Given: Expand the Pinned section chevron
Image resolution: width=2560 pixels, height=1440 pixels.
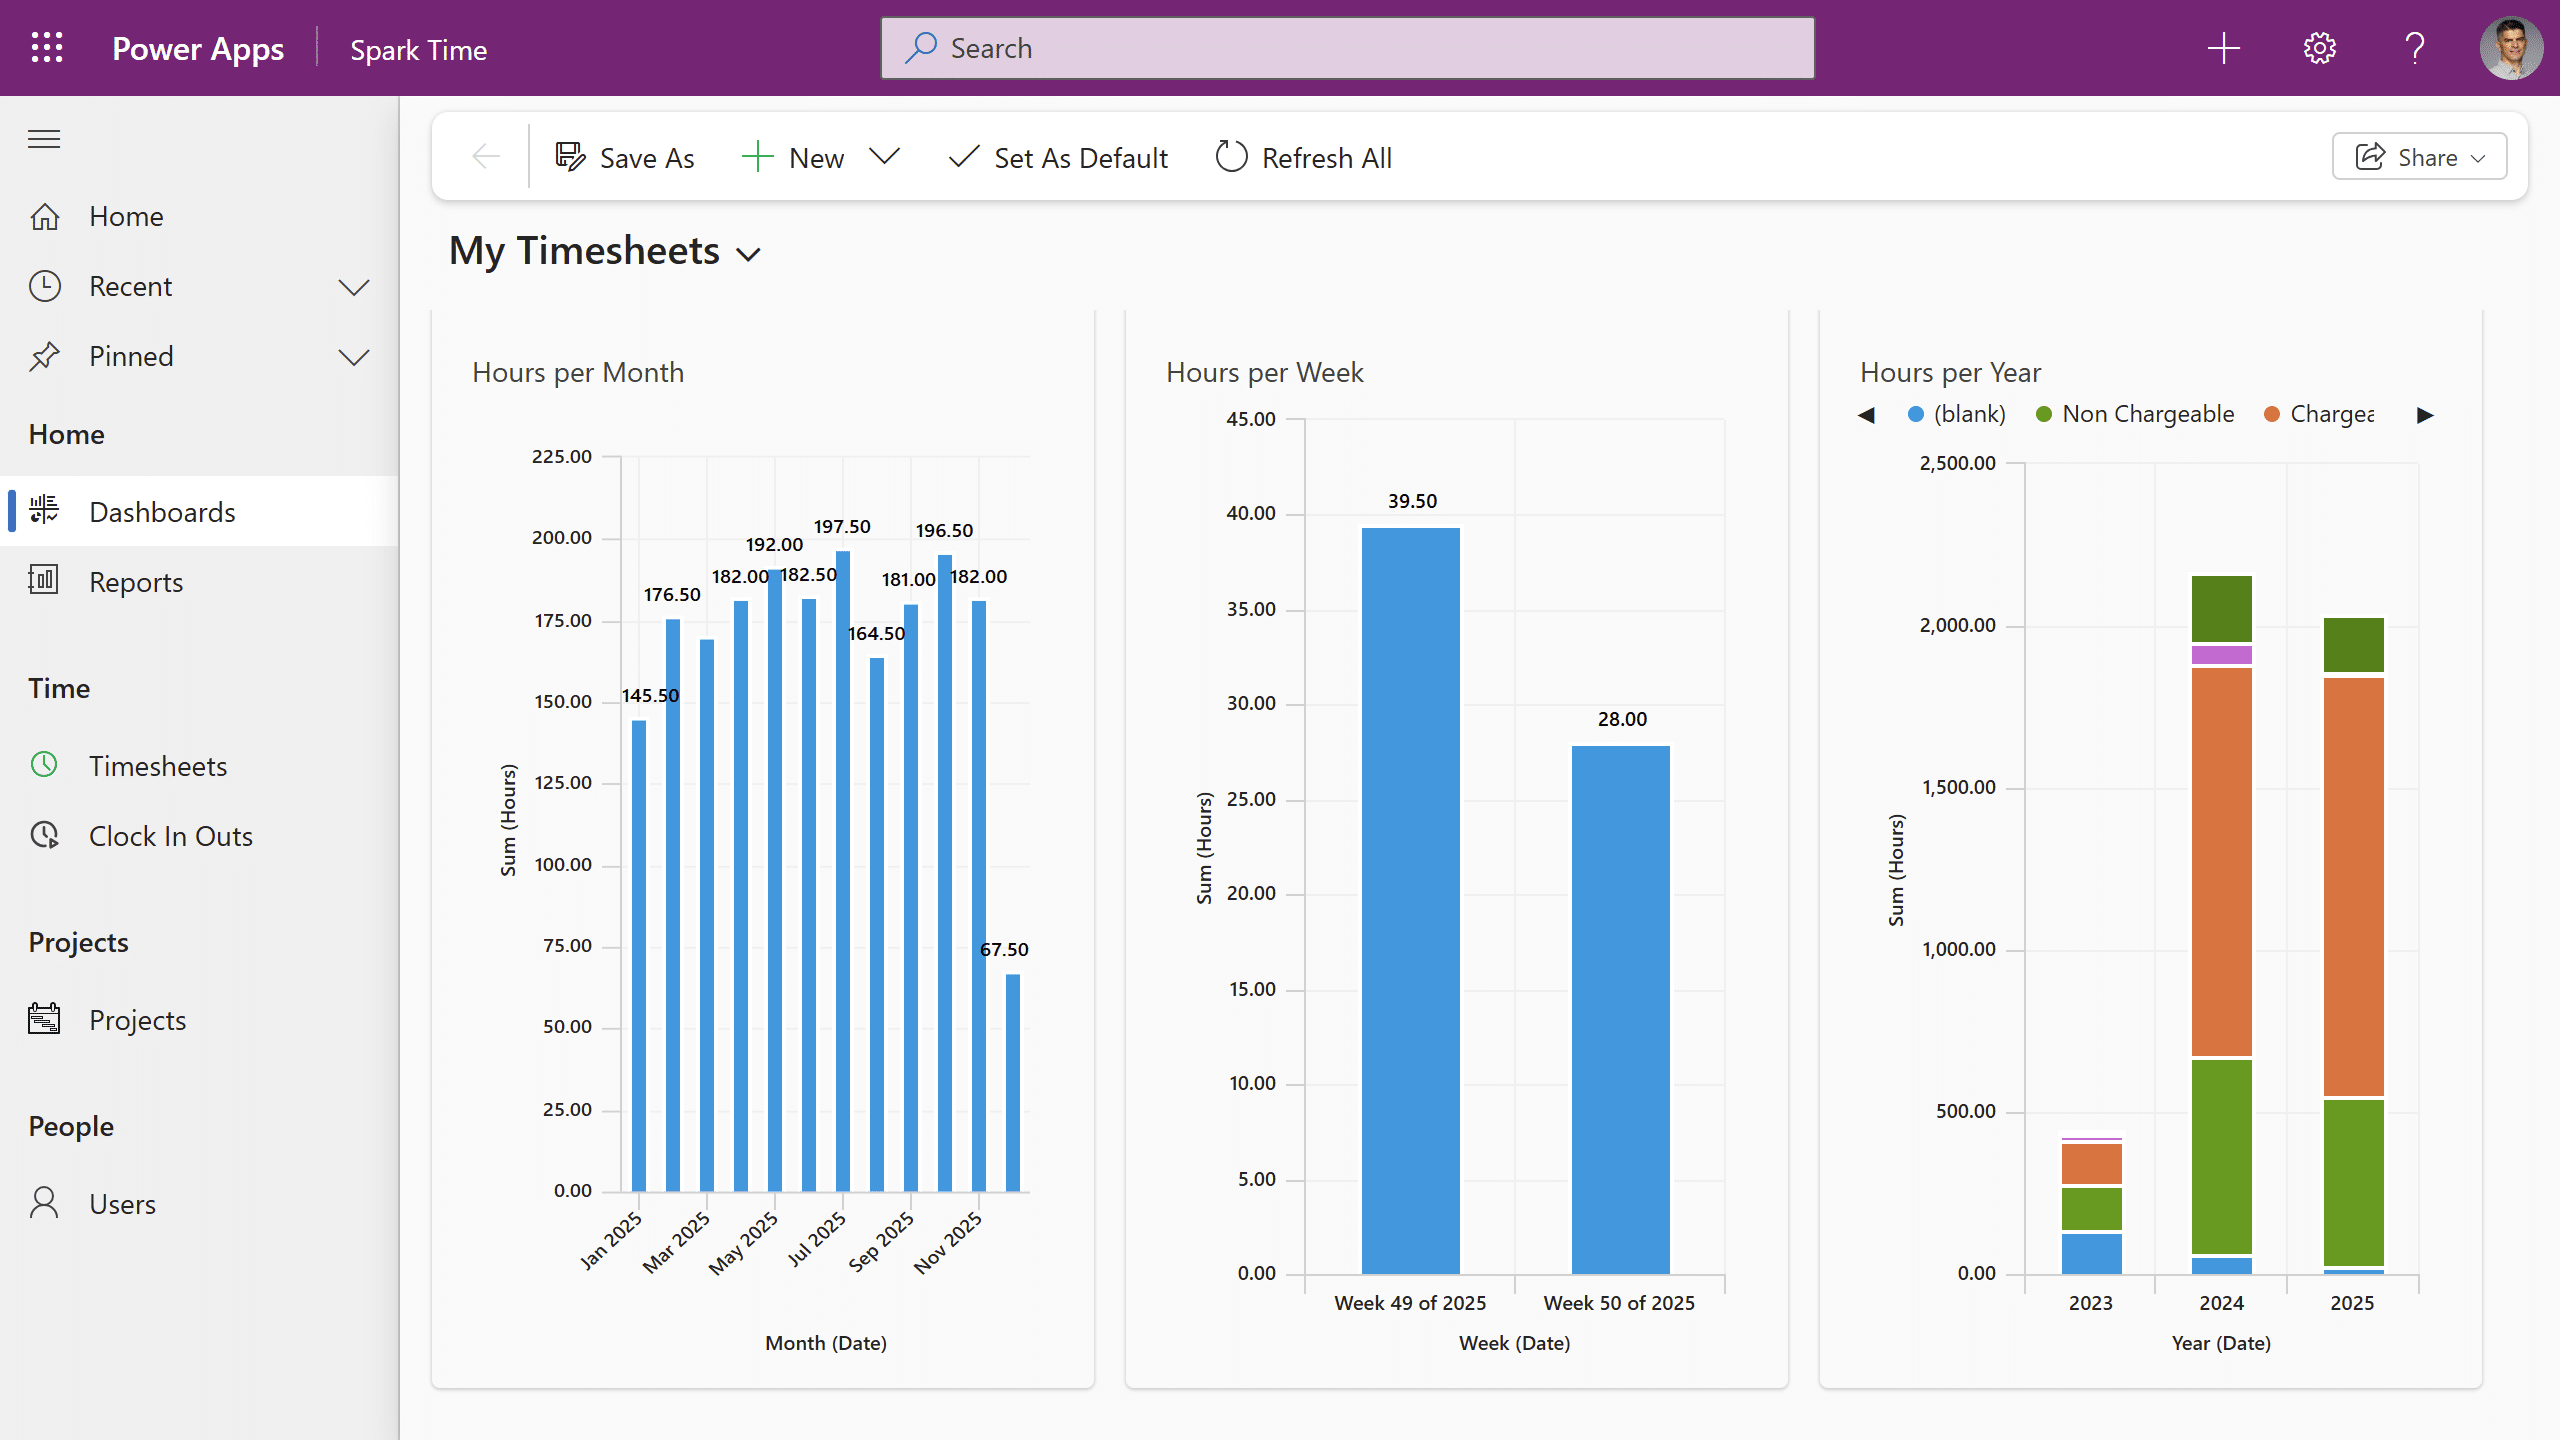Looking at the screenshot, I should (x=354, y=357).
